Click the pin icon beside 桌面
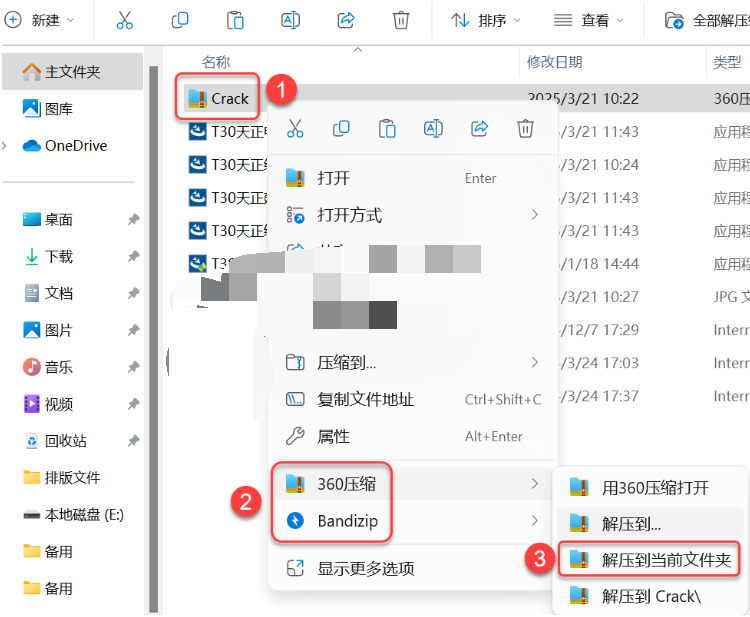750x617 pixels. click(133, 220)
